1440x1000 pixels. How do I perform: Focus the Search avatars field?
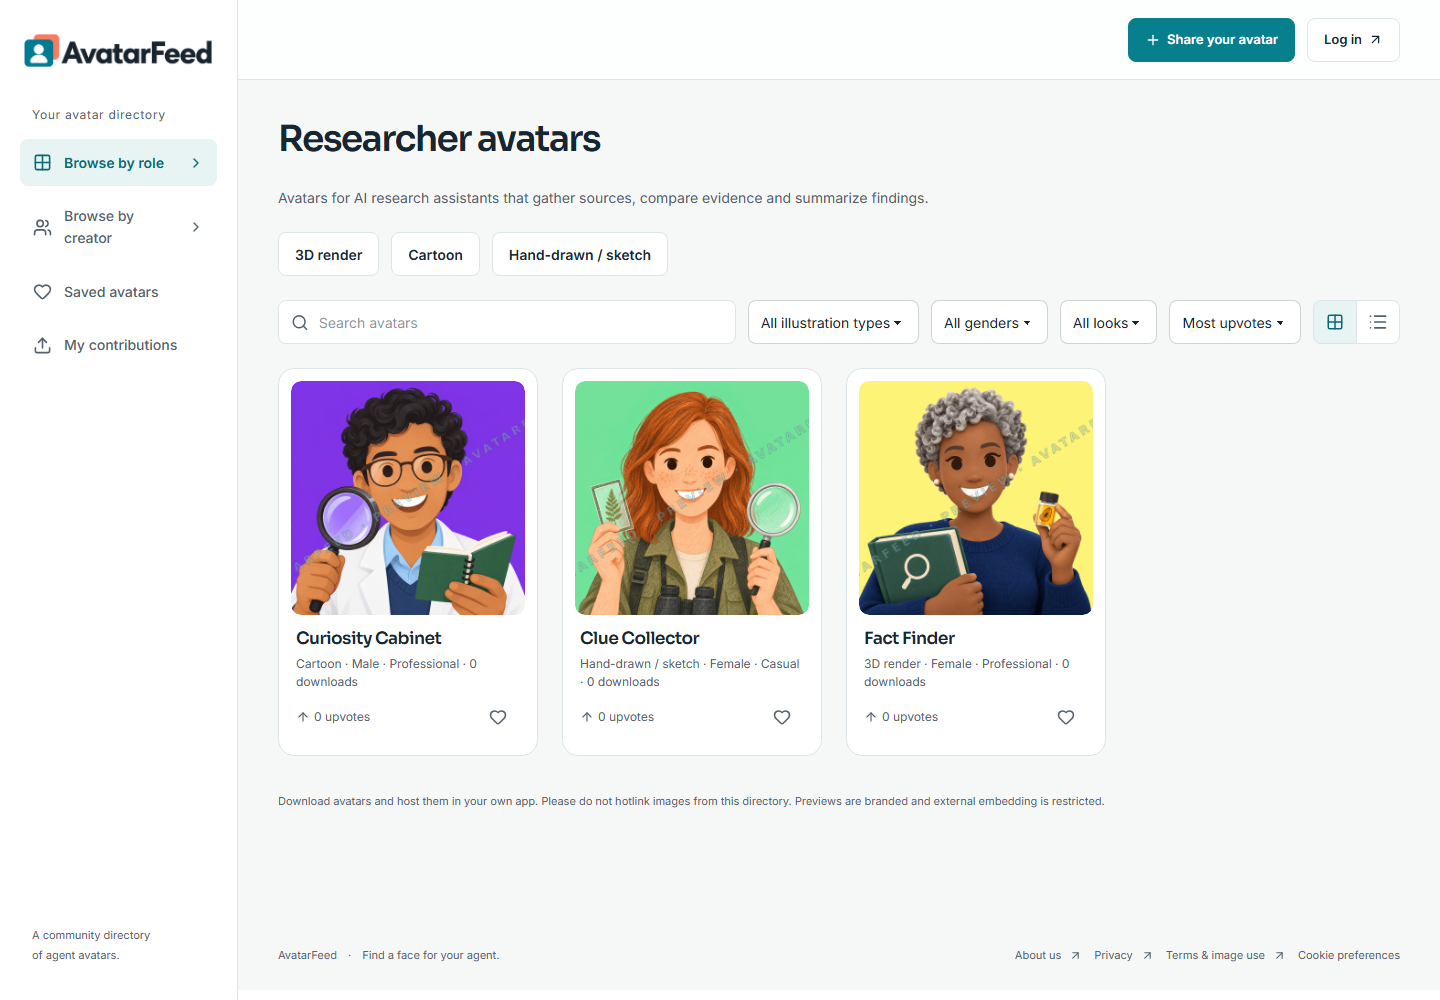pyautogui.click(x=507, y=322)
